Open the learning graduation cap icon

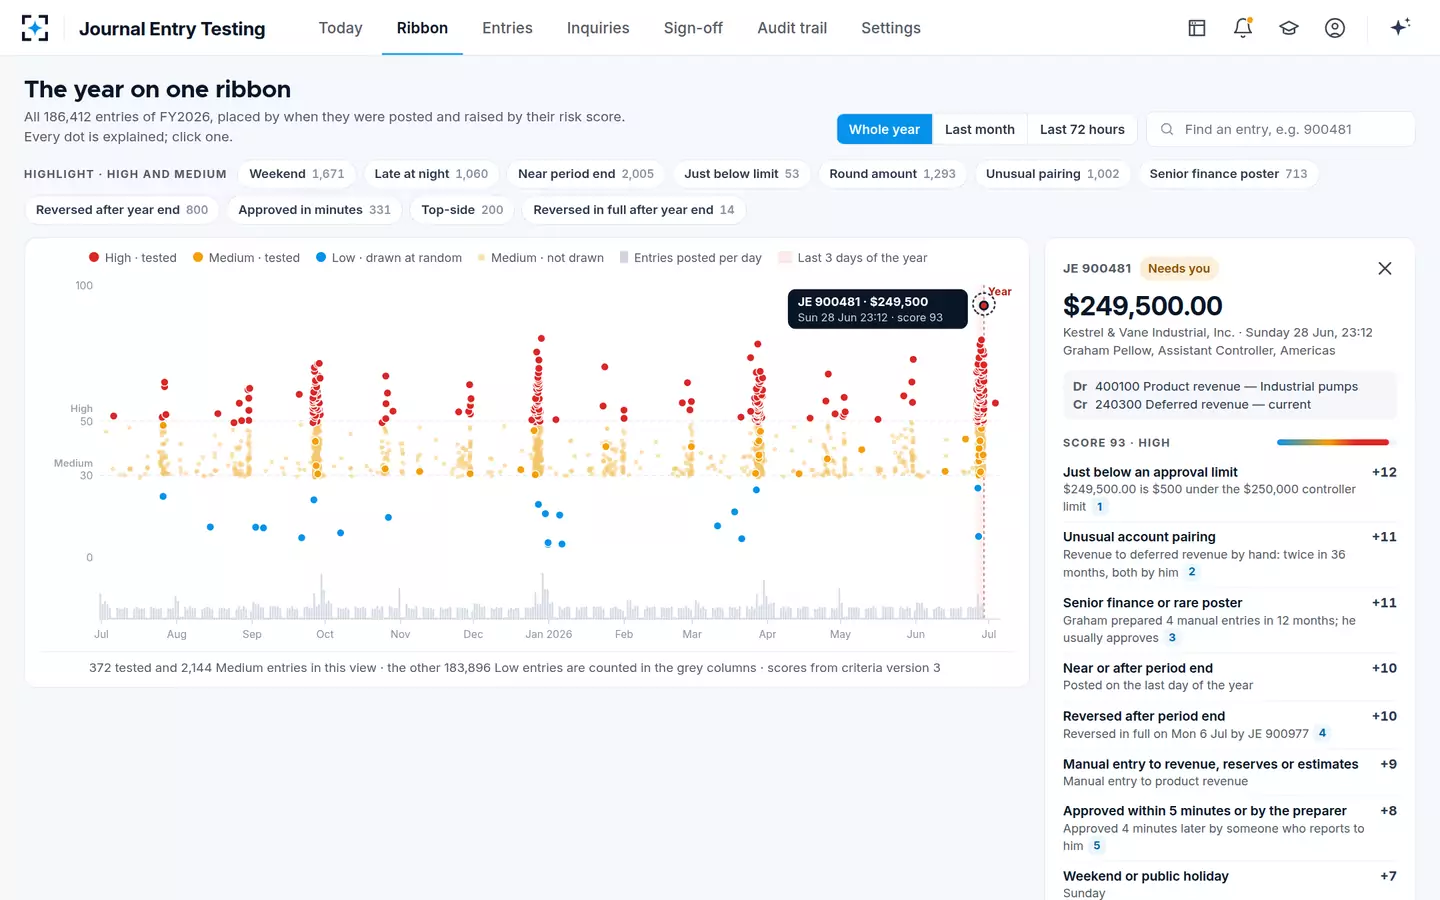pyautogui.click(x=1289, y=28)
